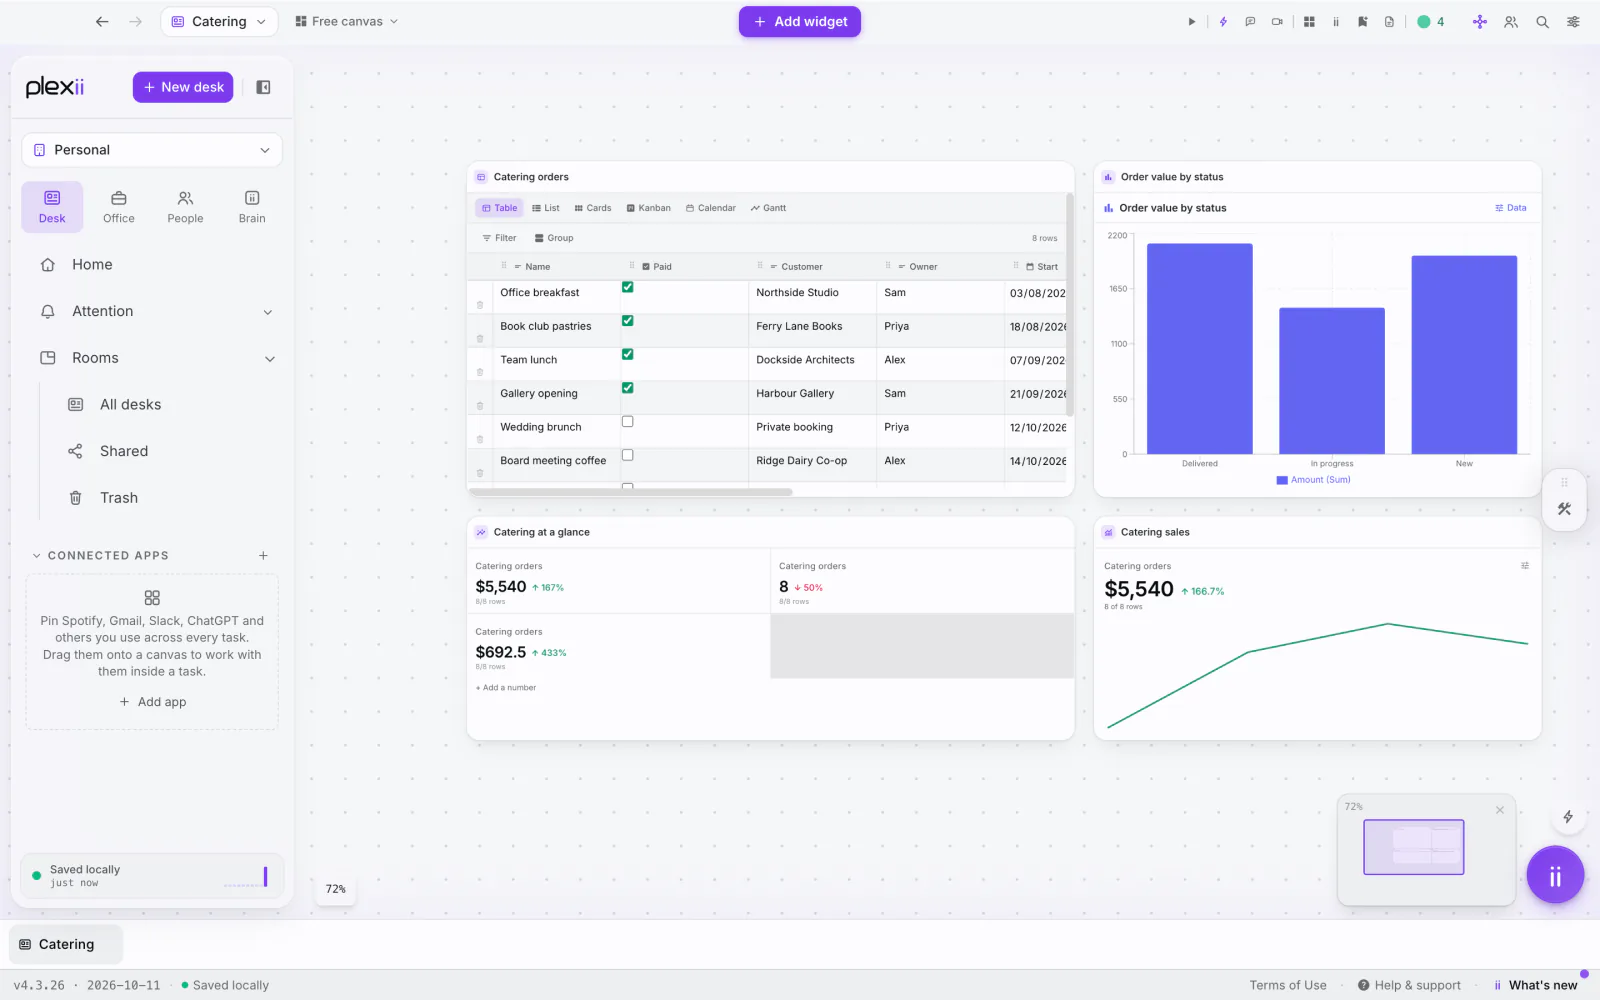
Task: Open the search magnifier icon
Action: pyautogui.click(x=1542, y=22)
